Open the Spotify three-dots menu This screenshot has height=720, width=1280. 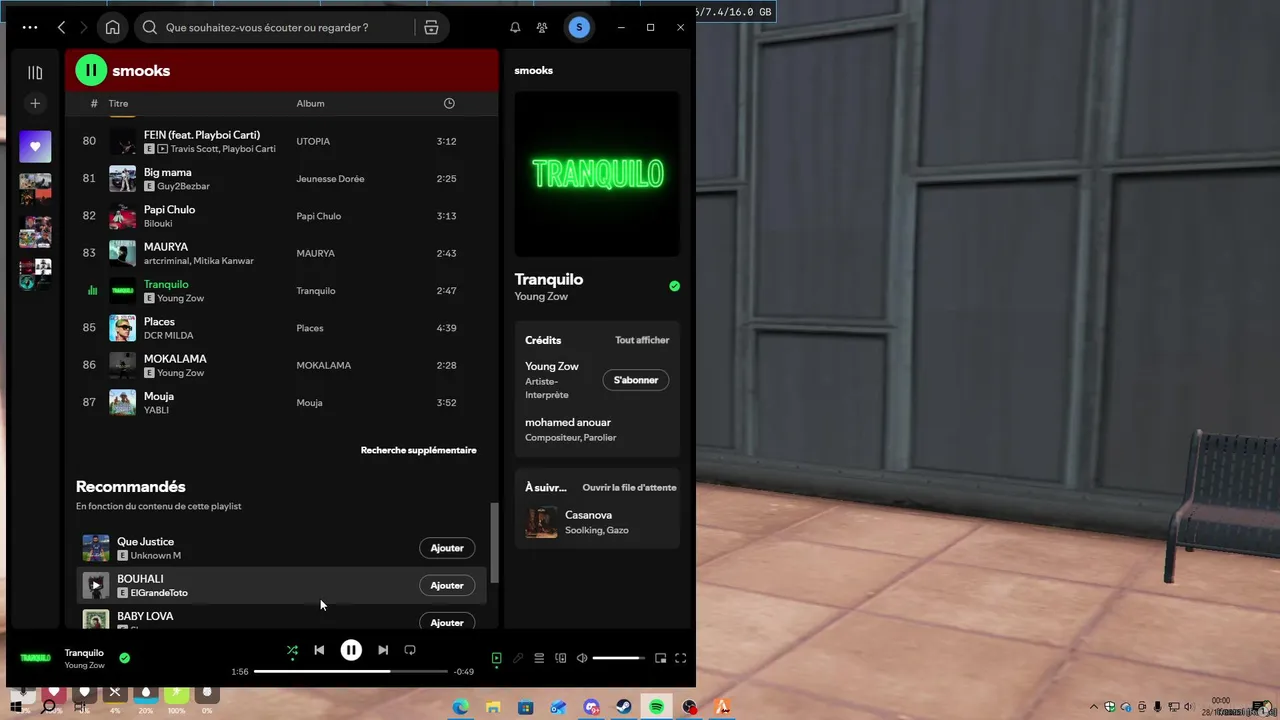(x=30, y=28)
